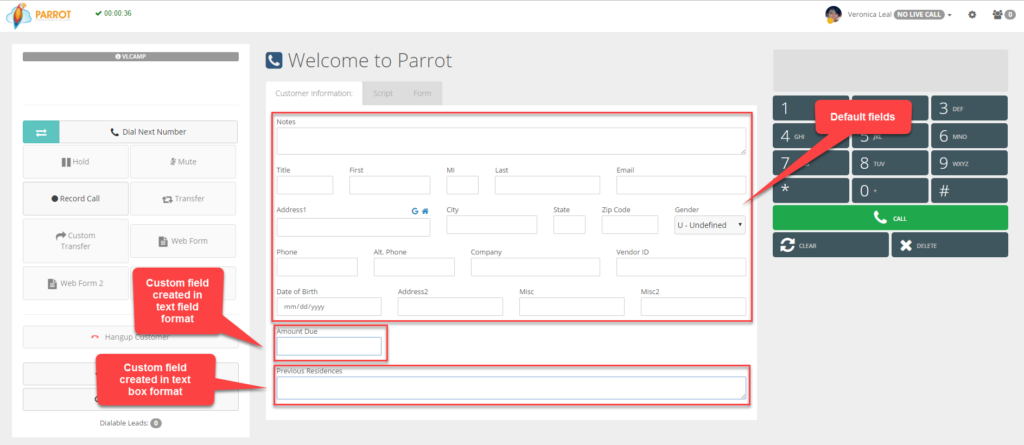This screenshot has height=445, width=1024.
Task: Open the Gender dropdown
Action: tap(710, 225)
